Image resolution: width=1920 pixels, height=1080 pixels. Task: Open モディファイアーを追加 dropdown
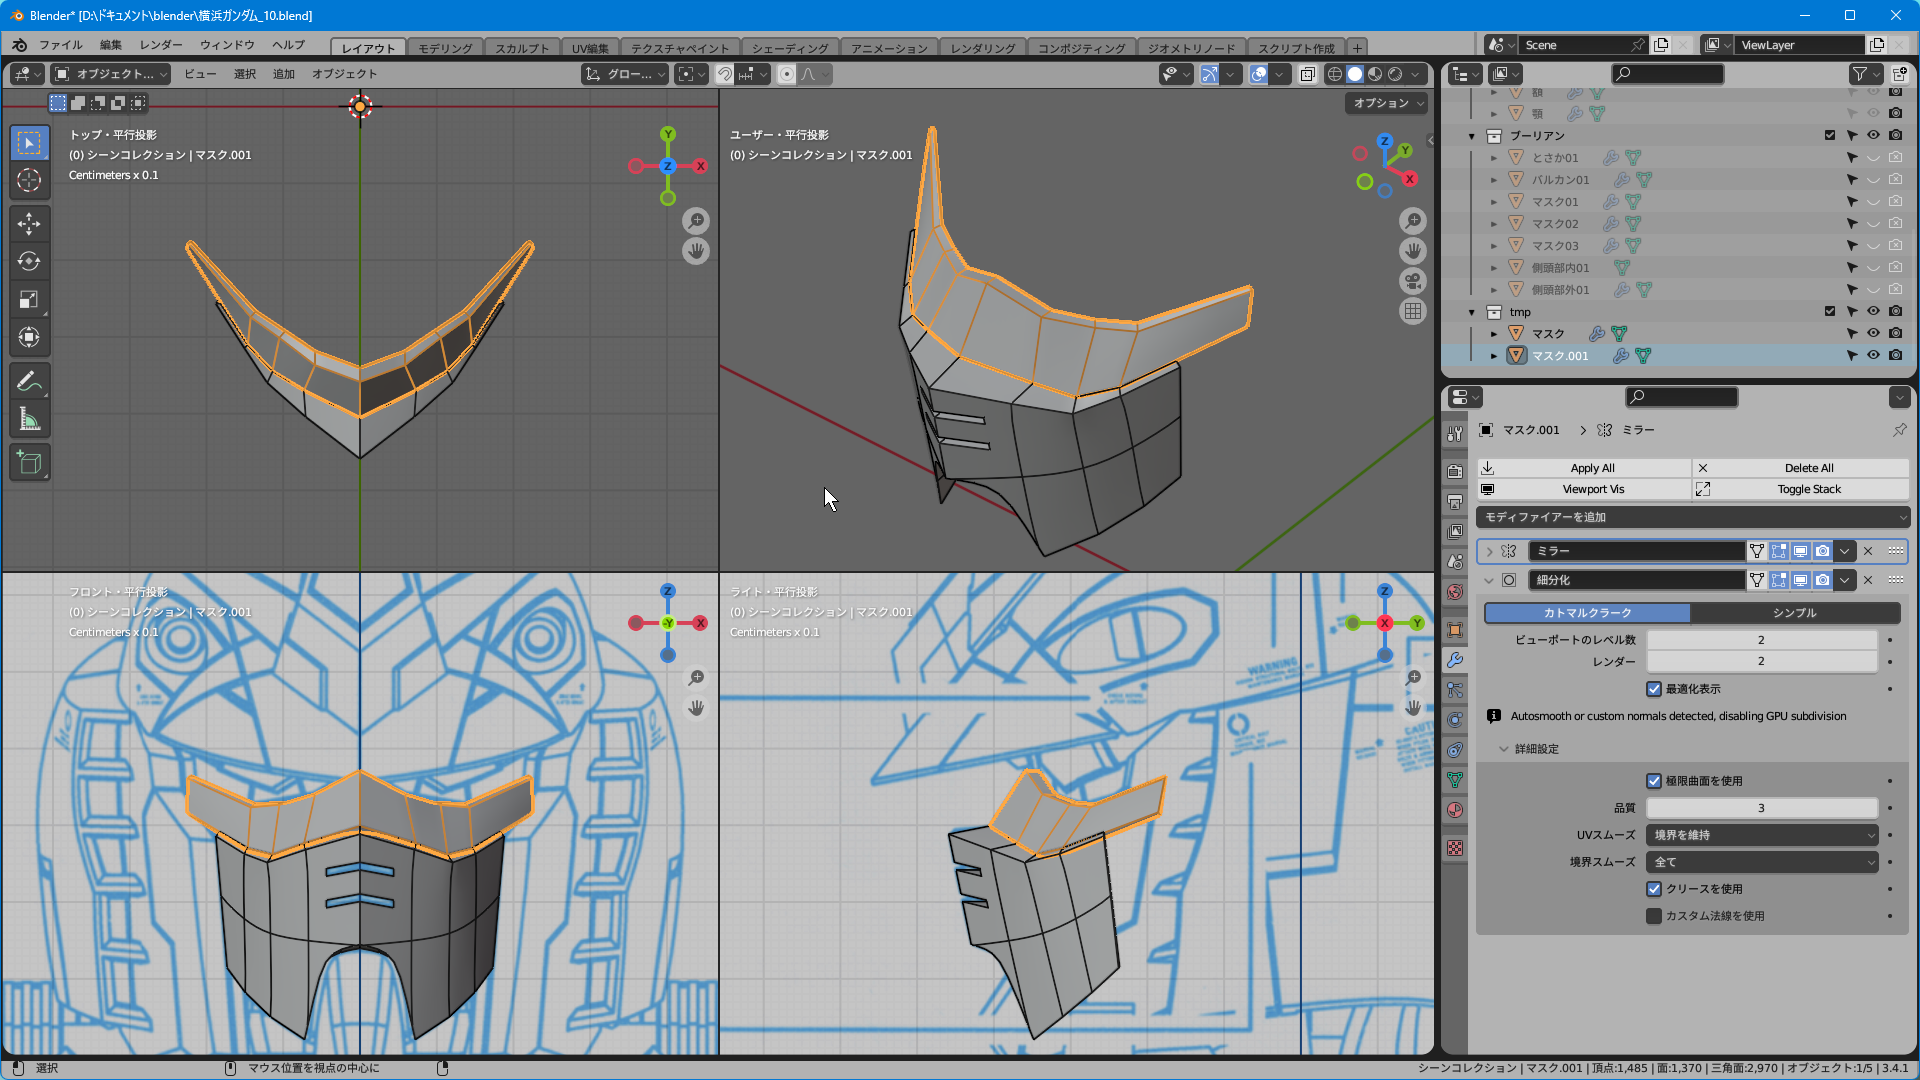pyautogui.click(x=1693, y=517)
